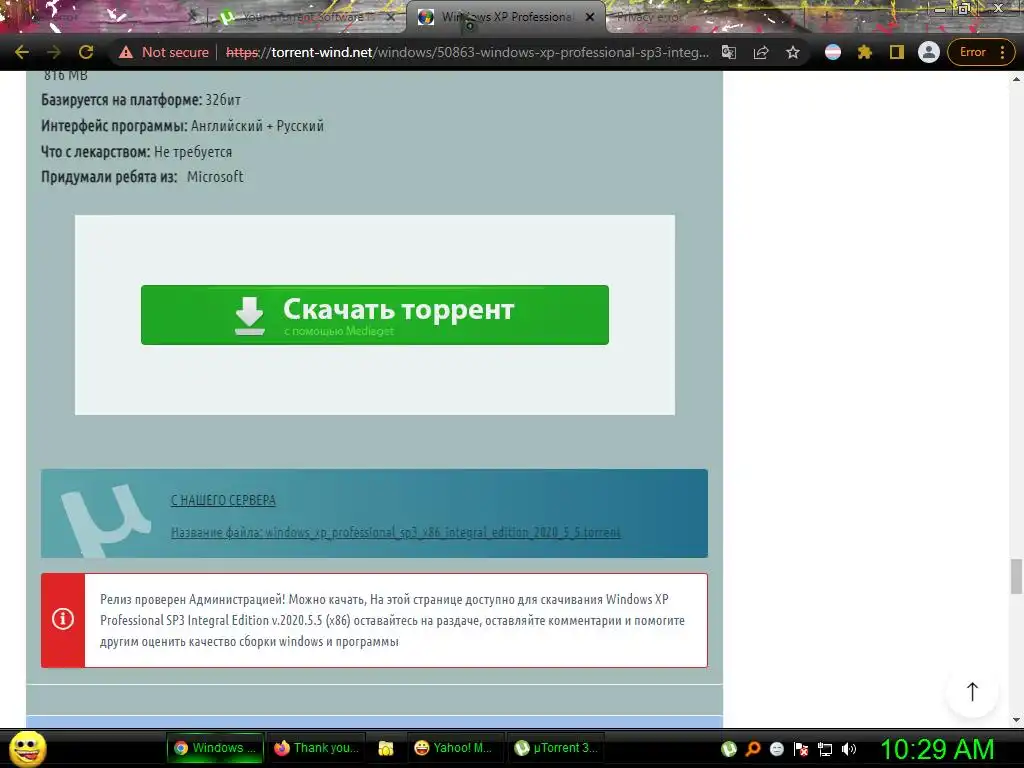Click the 10:29 AM taskbar clock
Screen dimensions: 1024x768
pyautogui.click(x=937, y=749)
